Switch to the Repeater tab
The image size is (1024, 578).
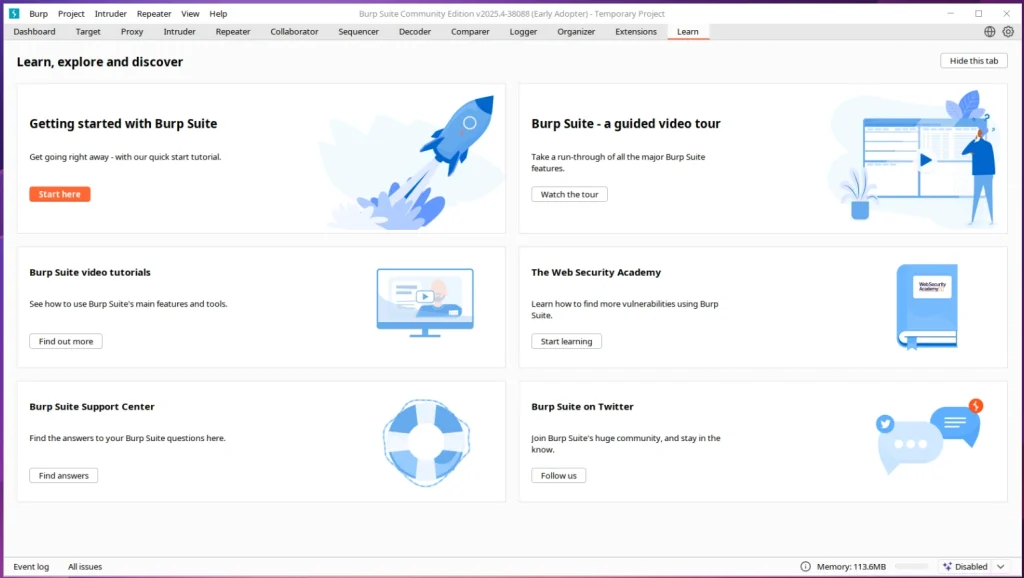[x=233, y=31]
